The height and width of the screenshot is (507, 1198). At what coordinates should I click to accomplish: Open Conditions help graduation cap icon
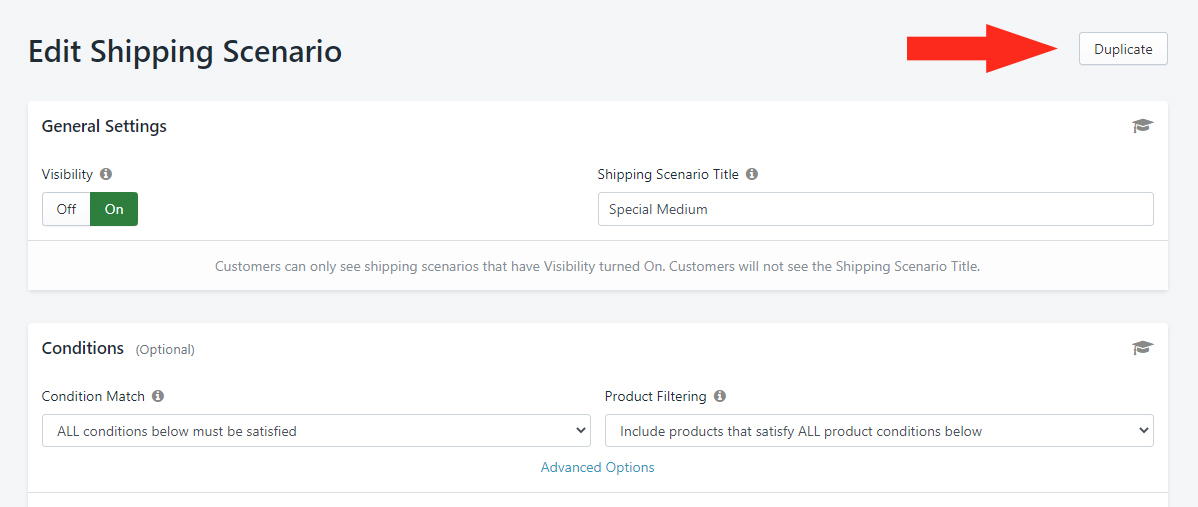coord(1142,348)
